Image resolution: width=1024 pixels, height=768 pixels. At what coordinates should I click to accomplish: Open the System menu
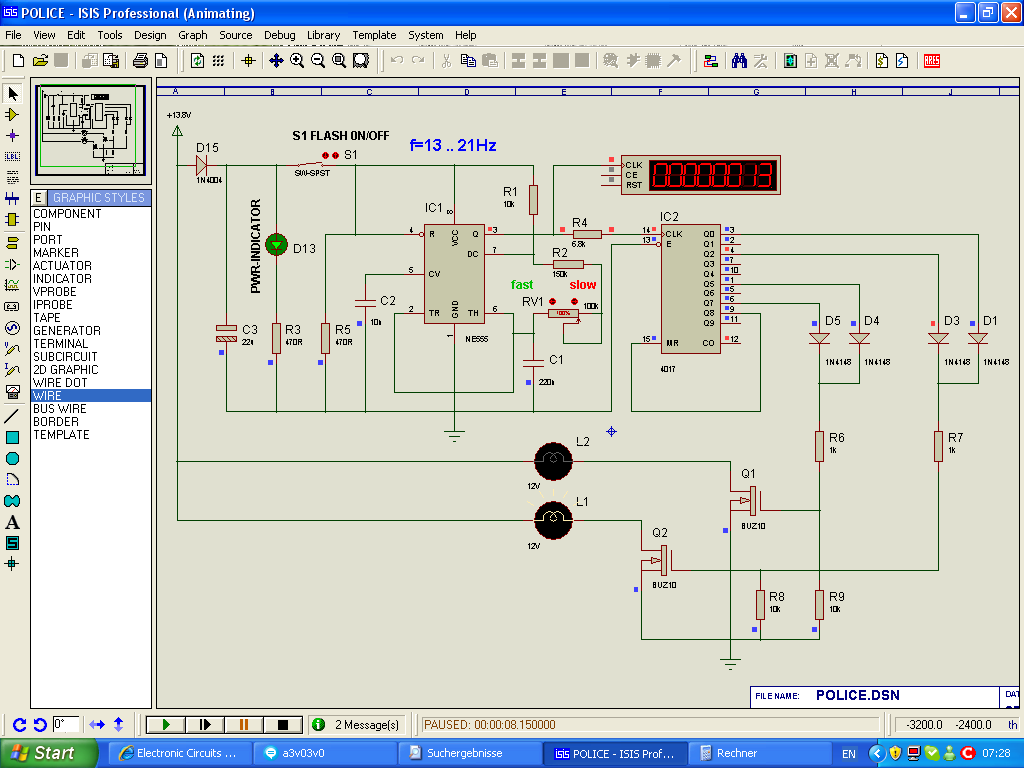tap(426, 35)
